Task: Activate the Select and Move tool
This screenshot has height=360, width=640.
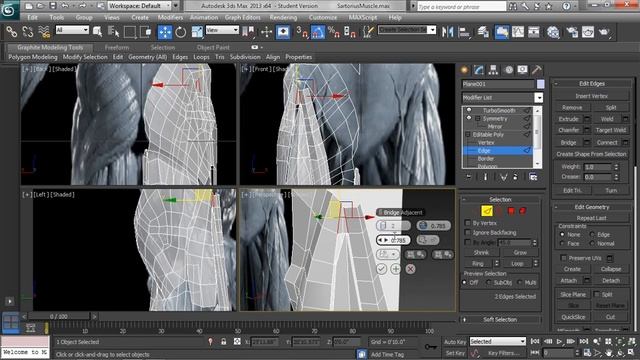Action: click(x=165, y=32)
